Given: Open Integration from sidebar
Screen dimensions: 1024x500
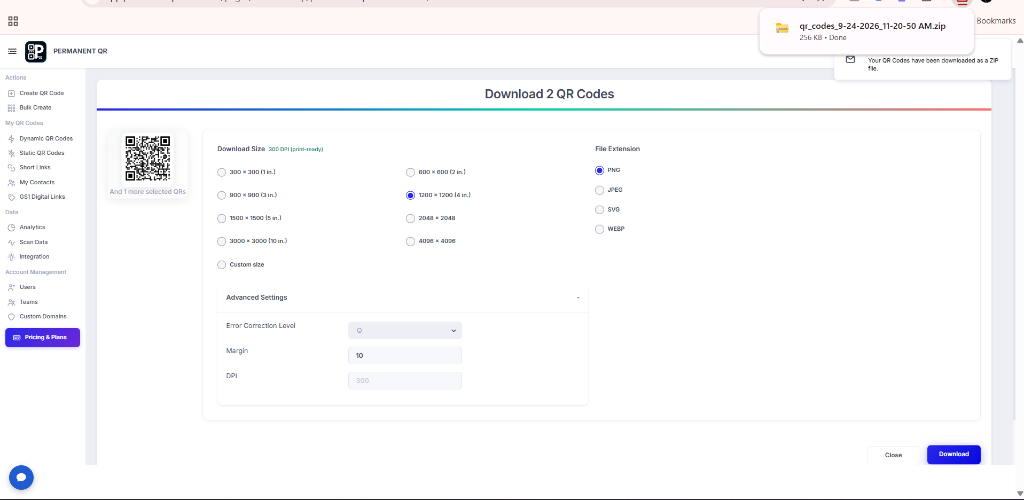Looking at the screenshot, I should (x=35, y=257).
